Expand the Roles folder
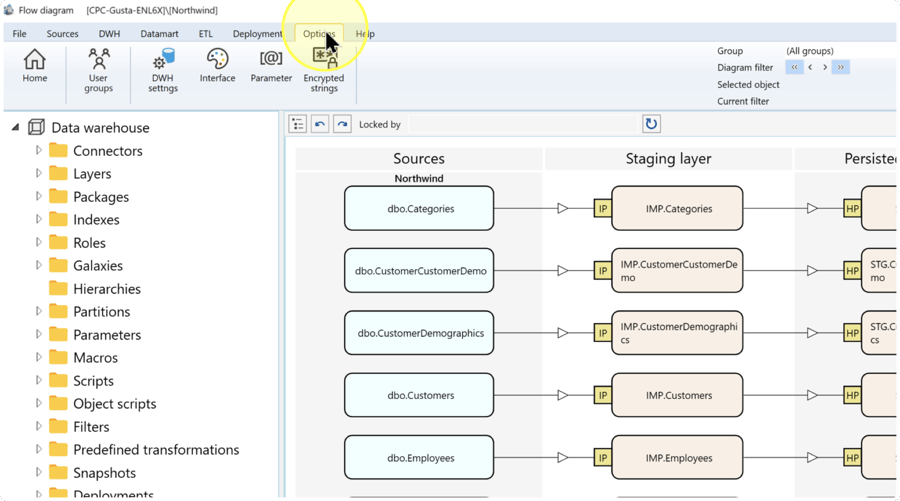The image size is (900, 501). click(x=38, y=242)
